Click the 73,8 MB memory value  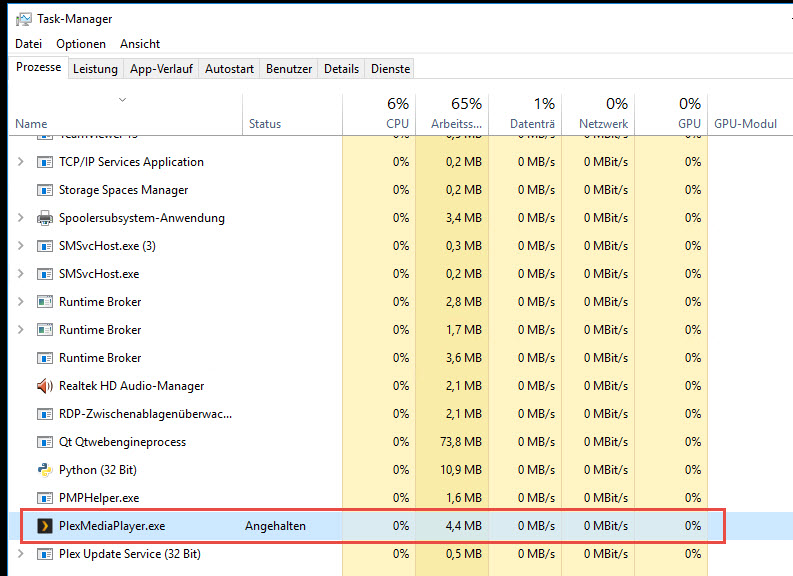[x=461, y=442]
